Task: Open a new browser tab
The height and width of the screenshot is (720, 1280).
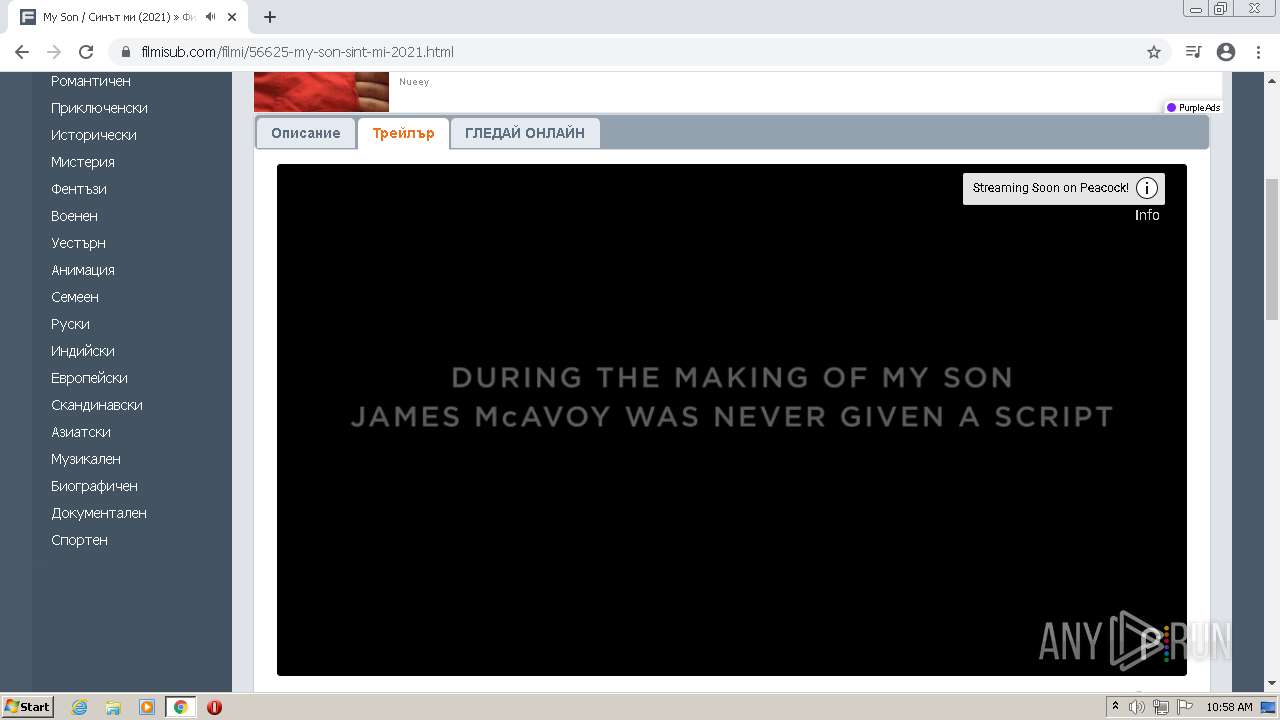Action: pos(270,17)
